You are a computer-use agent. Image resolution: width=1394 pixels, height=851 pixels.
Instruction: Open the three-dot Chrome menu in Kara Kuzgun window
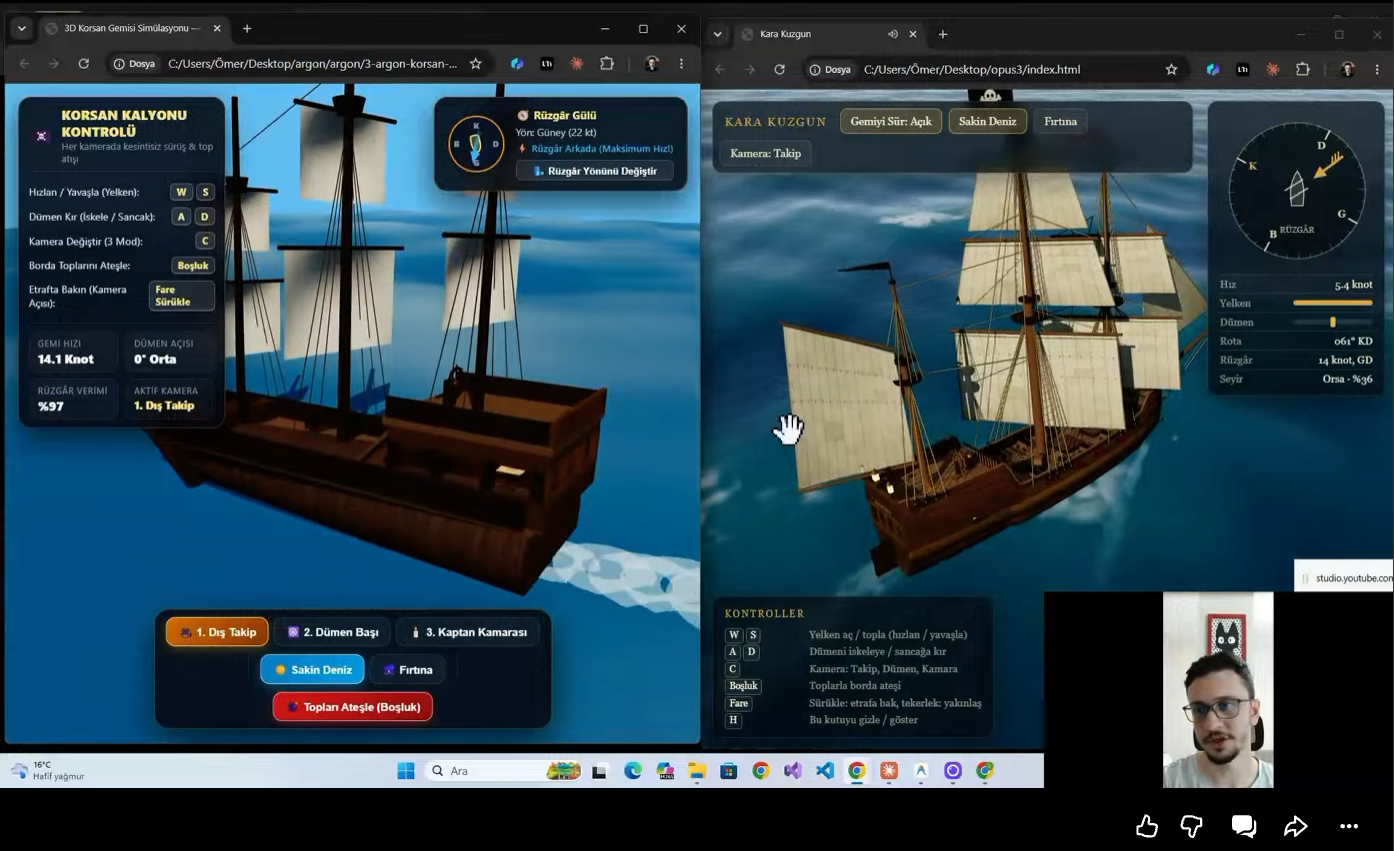pos(1375,69)
